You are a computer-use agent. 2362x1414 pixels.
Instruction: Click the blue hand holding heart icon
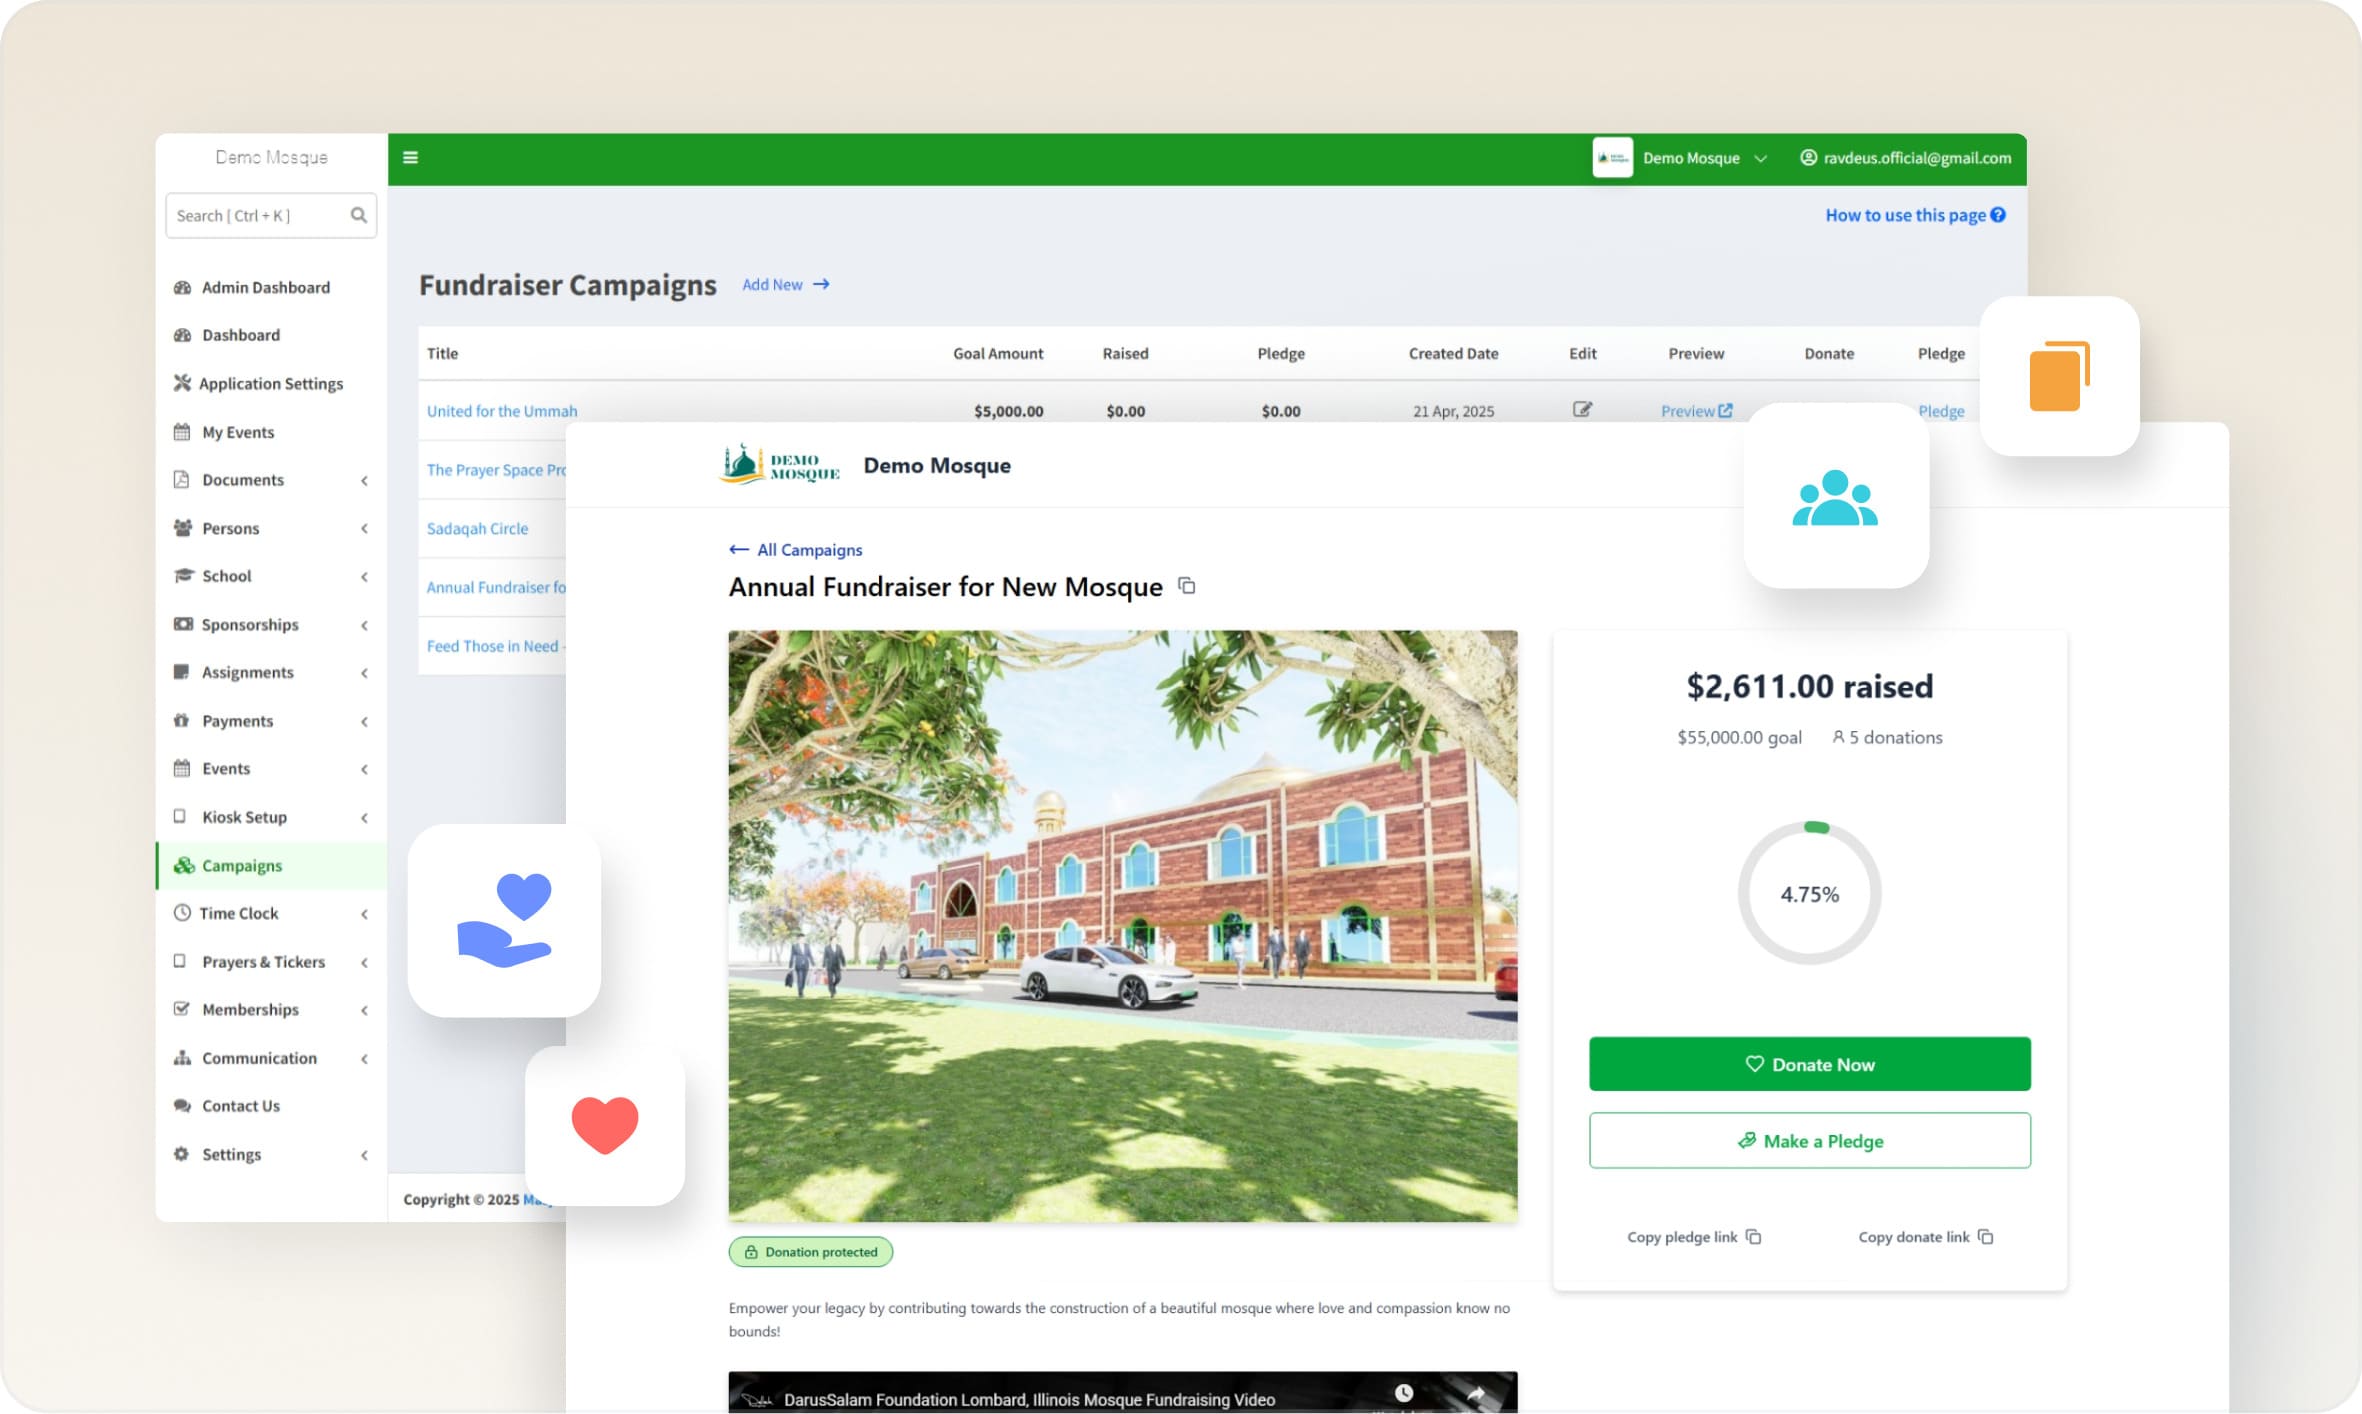pos(504,921)
